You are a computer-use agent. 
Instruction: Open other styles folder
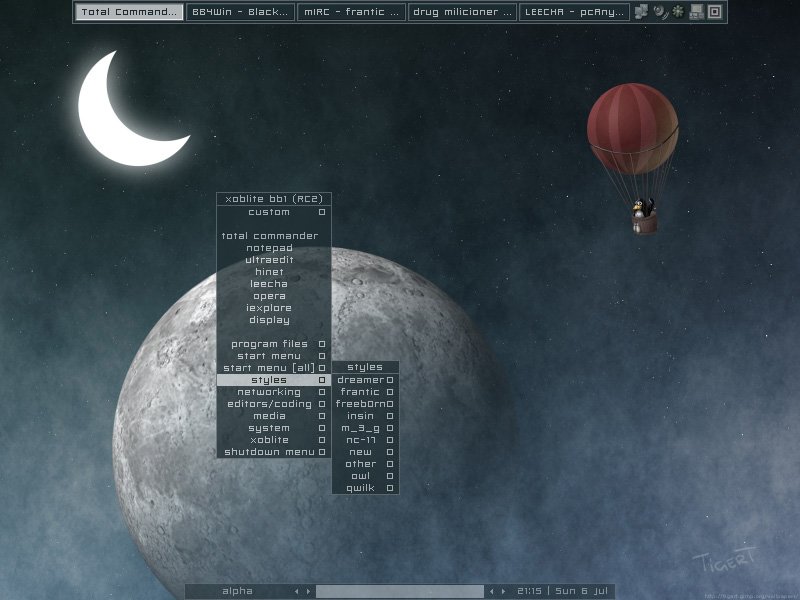365,464
